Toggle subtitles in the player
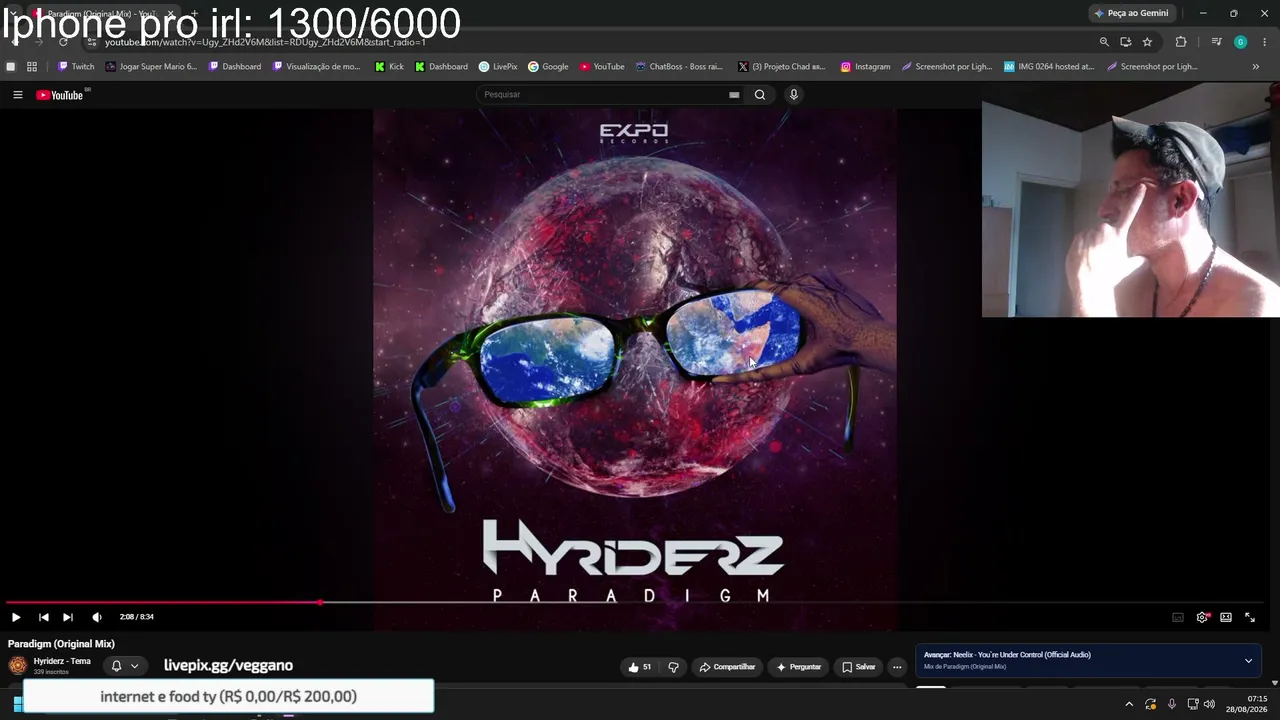Screen dimensions: 1280x720 tap(1178, 617)
